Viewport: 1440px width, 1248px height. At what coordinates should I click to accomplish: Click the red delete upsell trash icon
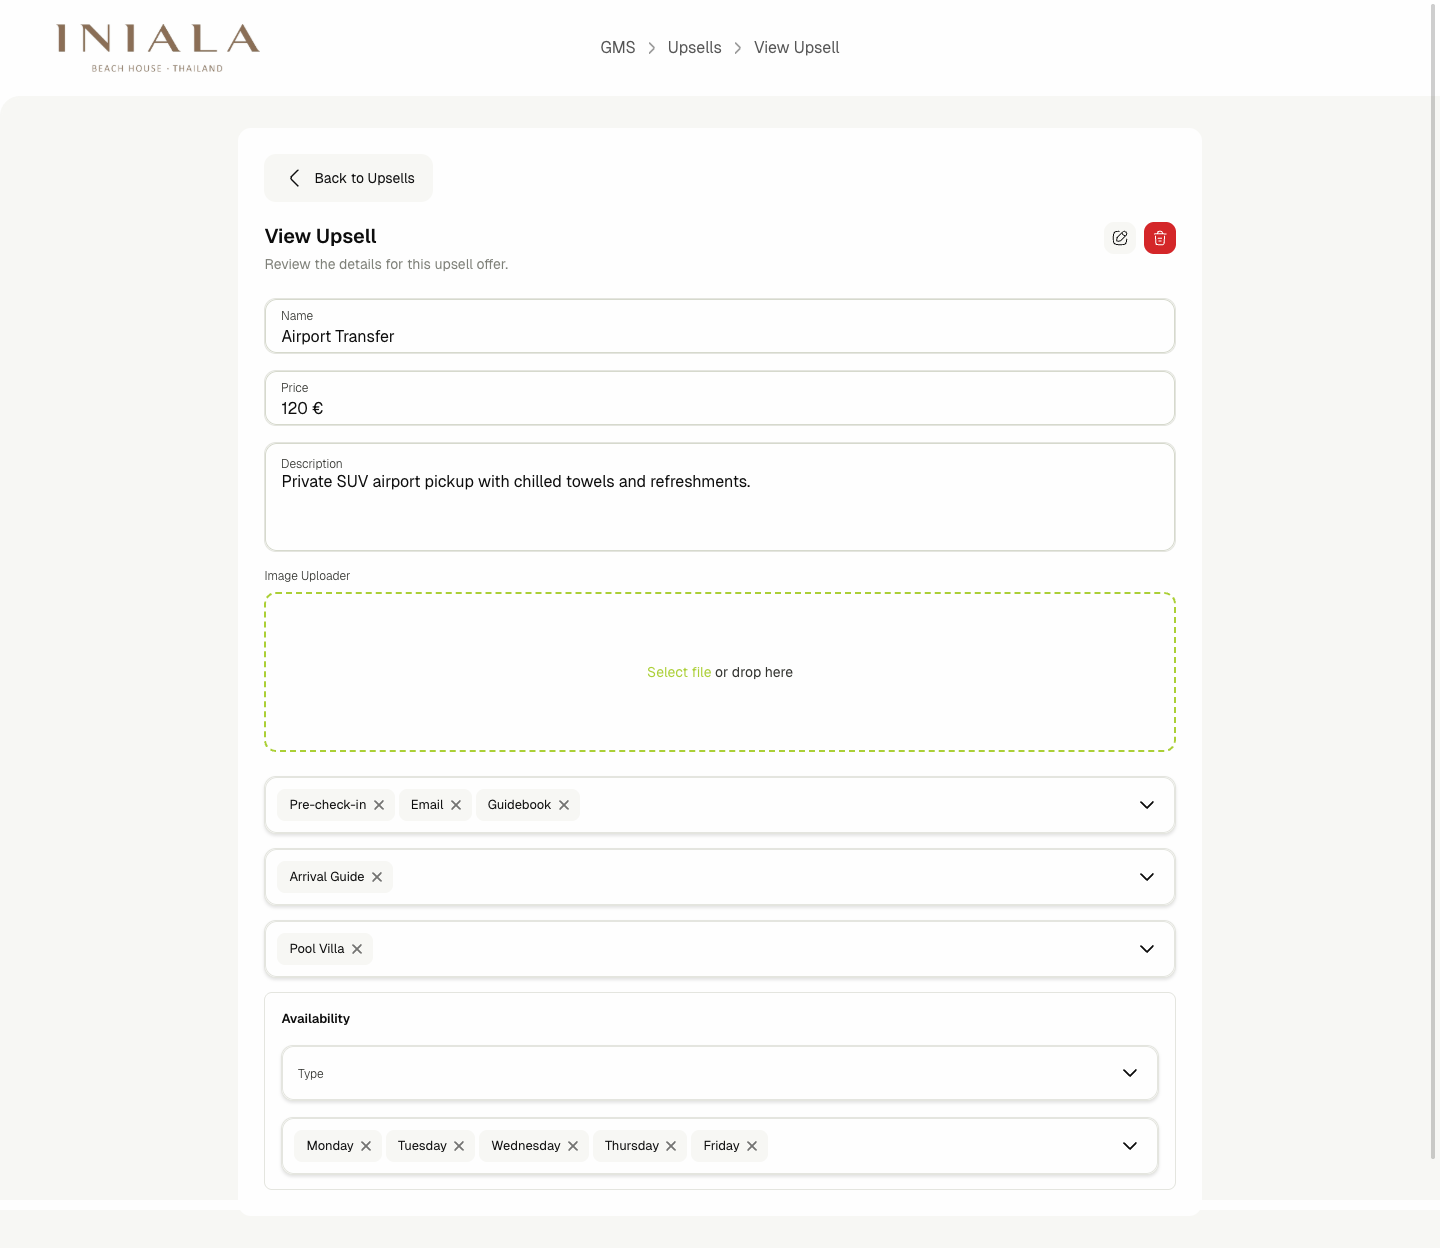tap(1160, 238)
